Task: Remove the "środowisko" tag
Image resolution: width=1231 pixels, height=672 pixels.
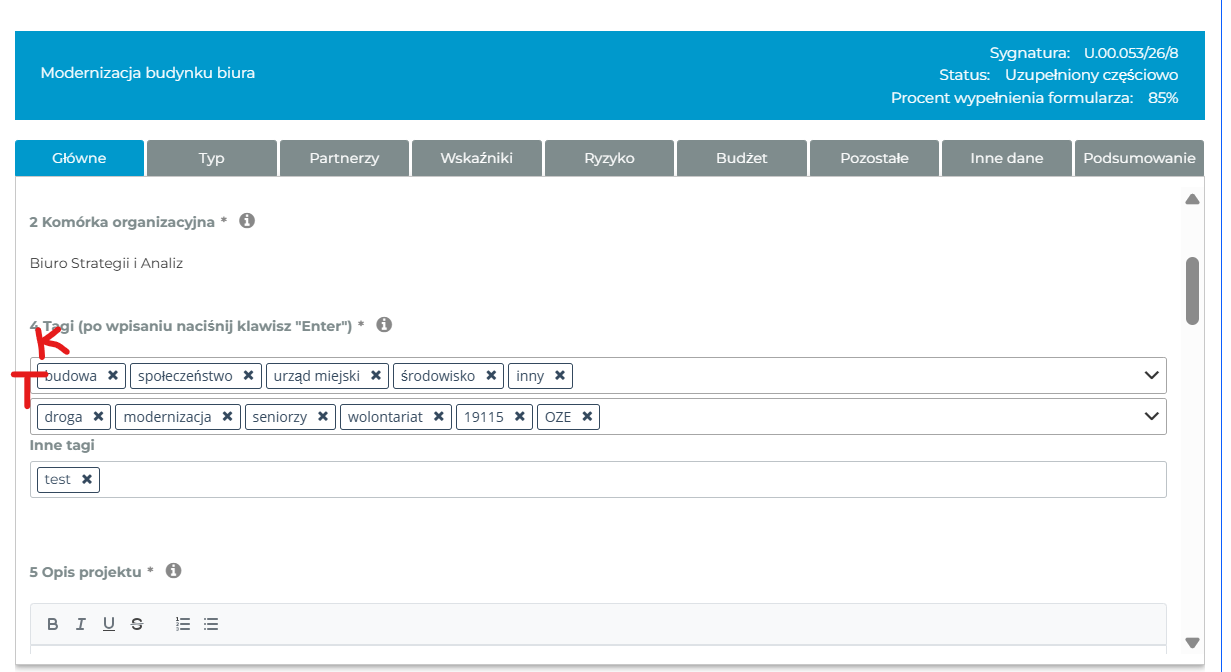Action: pyautogui.click(x=491, y=376)
